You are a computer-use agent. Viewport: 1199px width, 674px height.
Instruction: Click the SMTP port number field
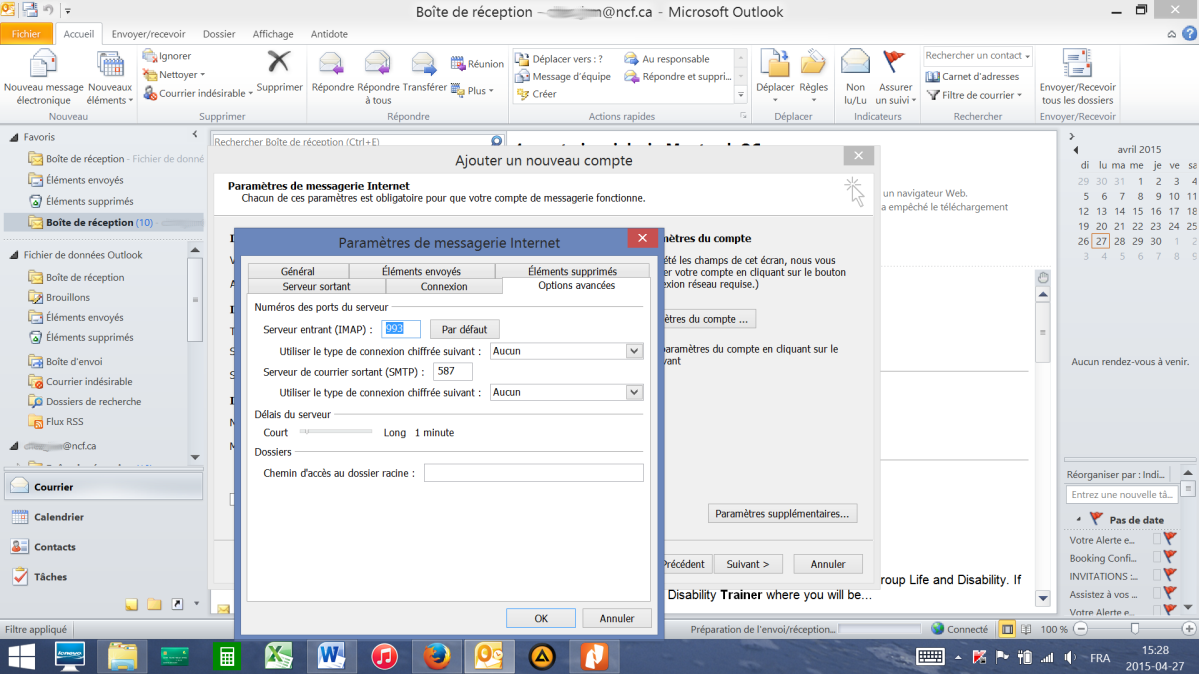pos(453,371)
